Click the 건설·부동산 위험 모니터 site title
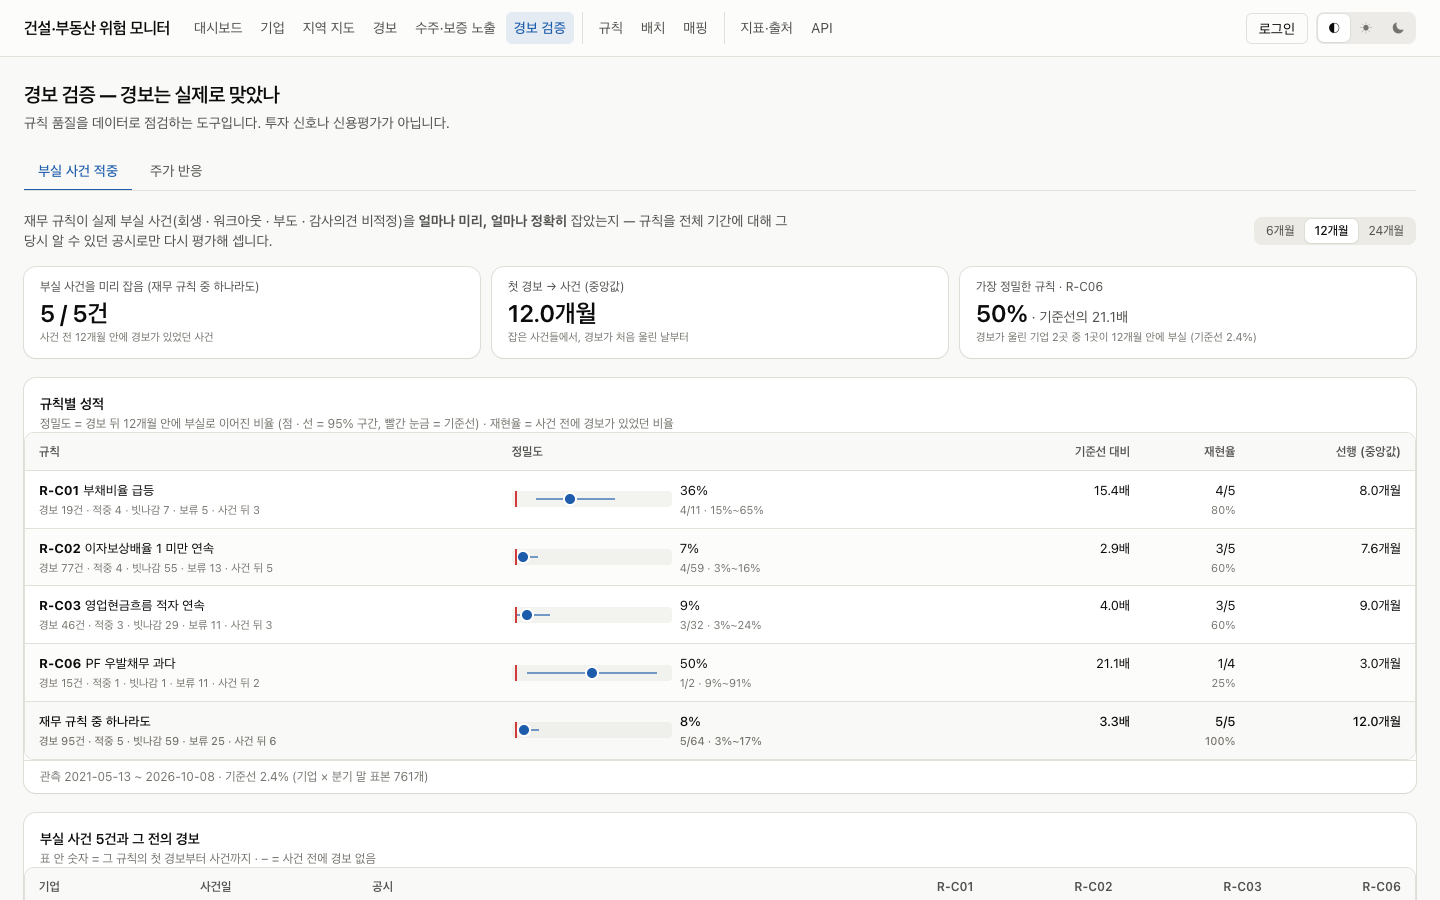The height and width of the screenshot is (900, 1440). 97,28
